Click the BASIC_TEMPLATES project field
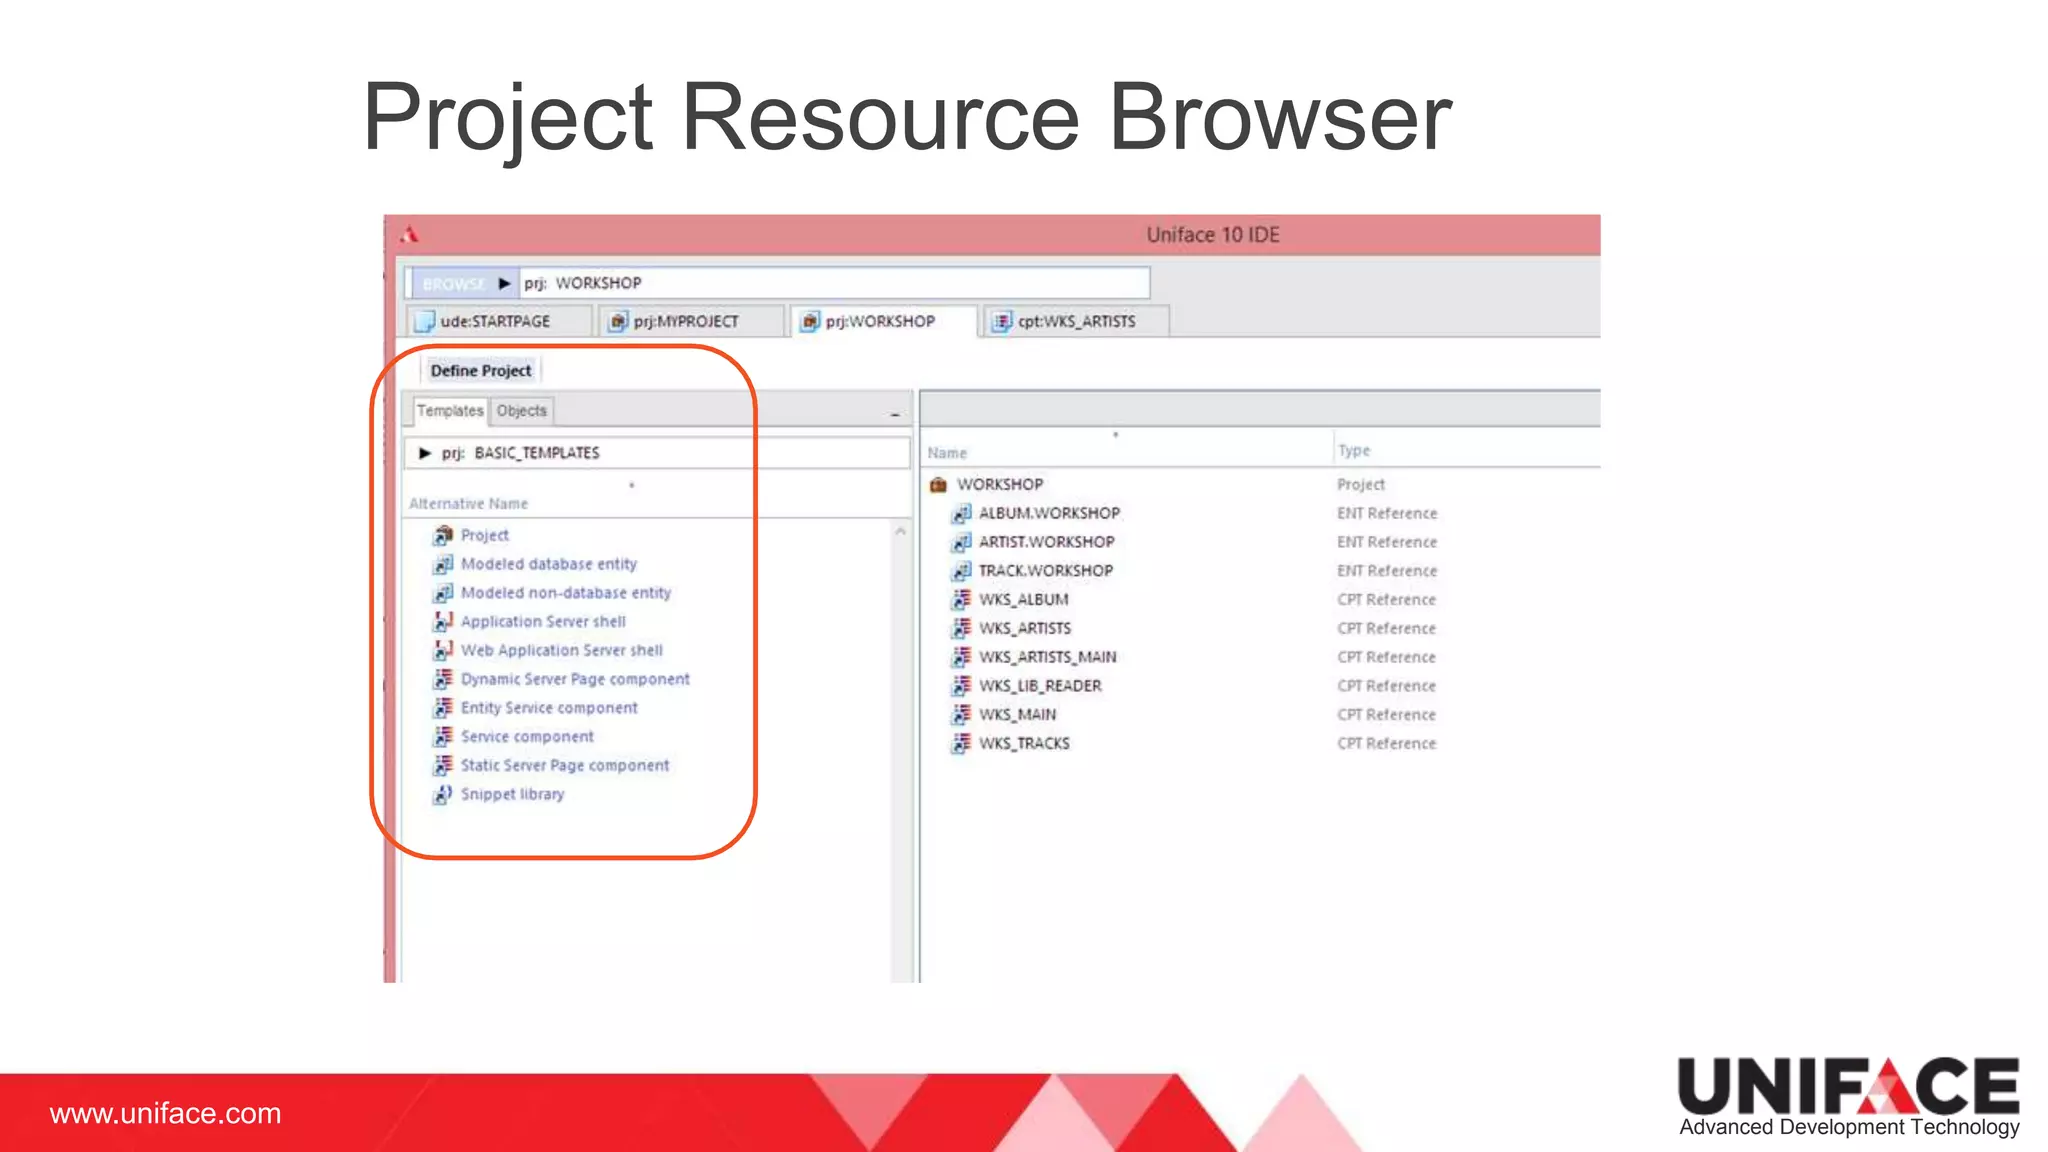Image resolution: width=2048 pixels, height=1152 pixels. [657, 454]
